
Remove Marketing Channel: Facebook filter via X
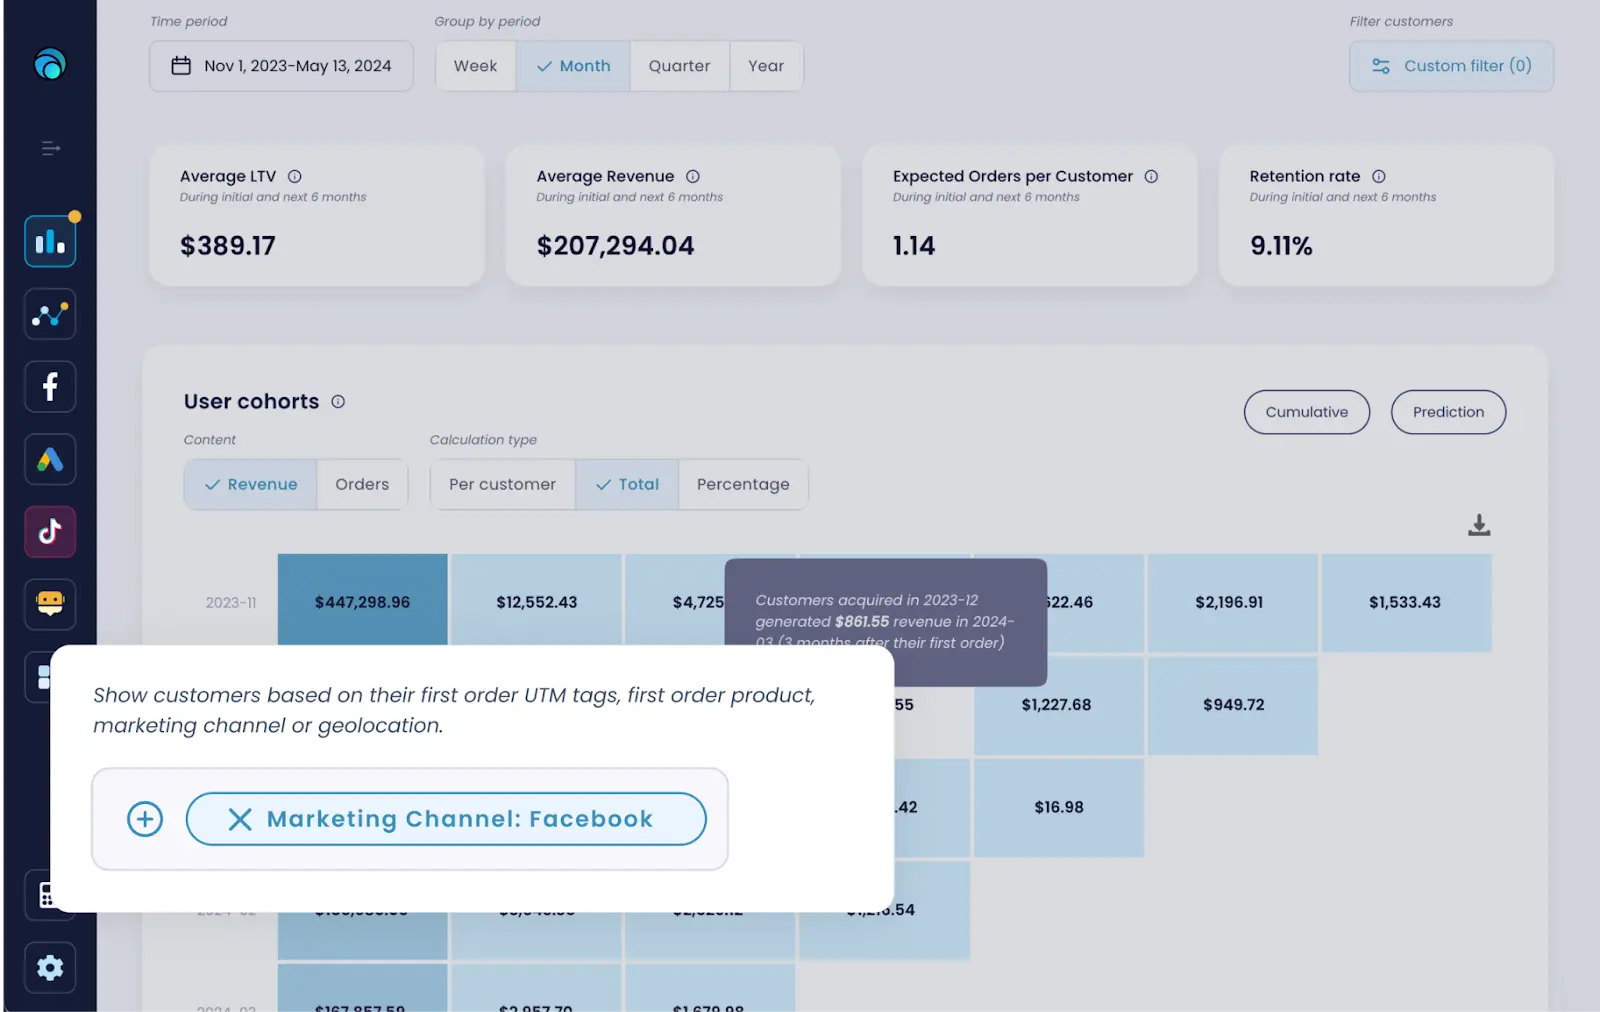(240, 819)
